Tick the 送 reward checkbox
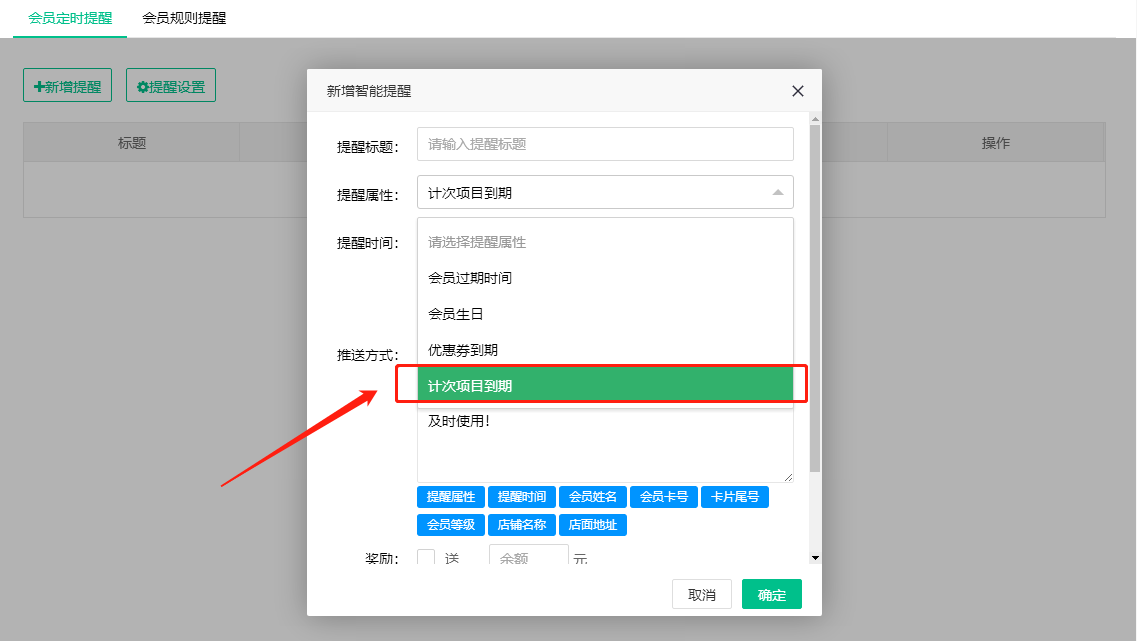The width and height of the screenshot is (1137, 641). click(x=426, y=558)
